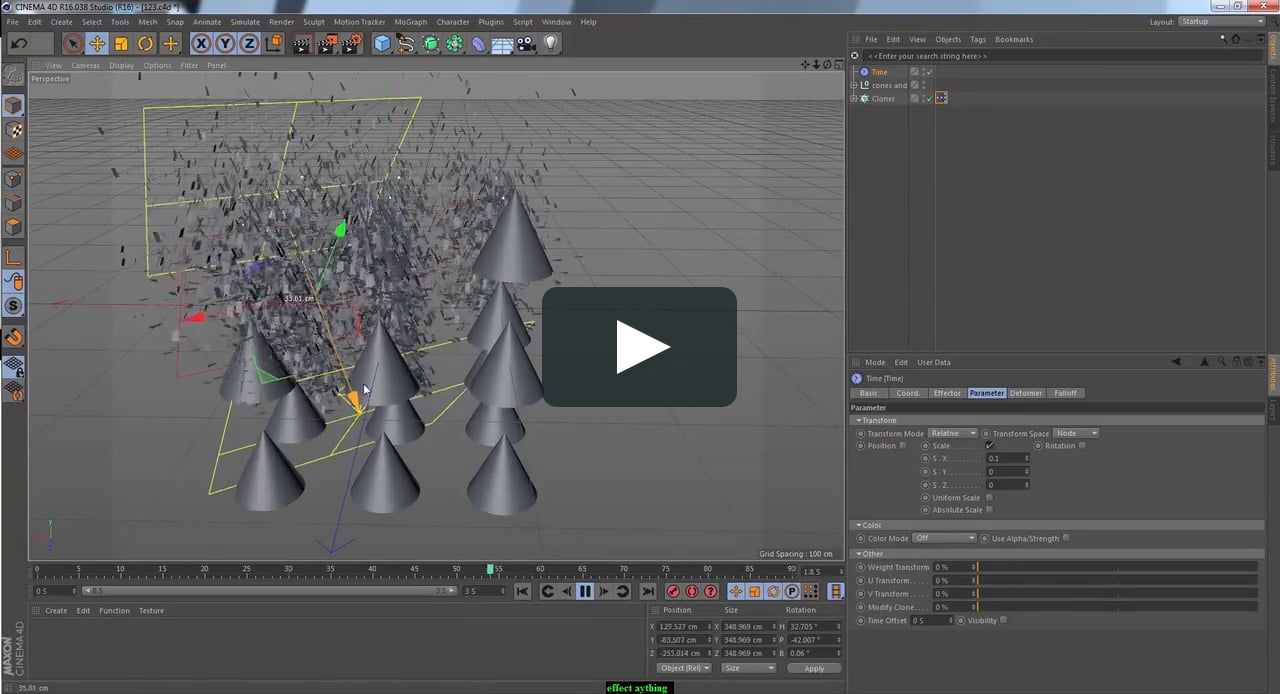The height and width of the screenshot is (694, 1280).
Task: Open the deformer (Bend) objects icon
Action: (x=479, y=43)
